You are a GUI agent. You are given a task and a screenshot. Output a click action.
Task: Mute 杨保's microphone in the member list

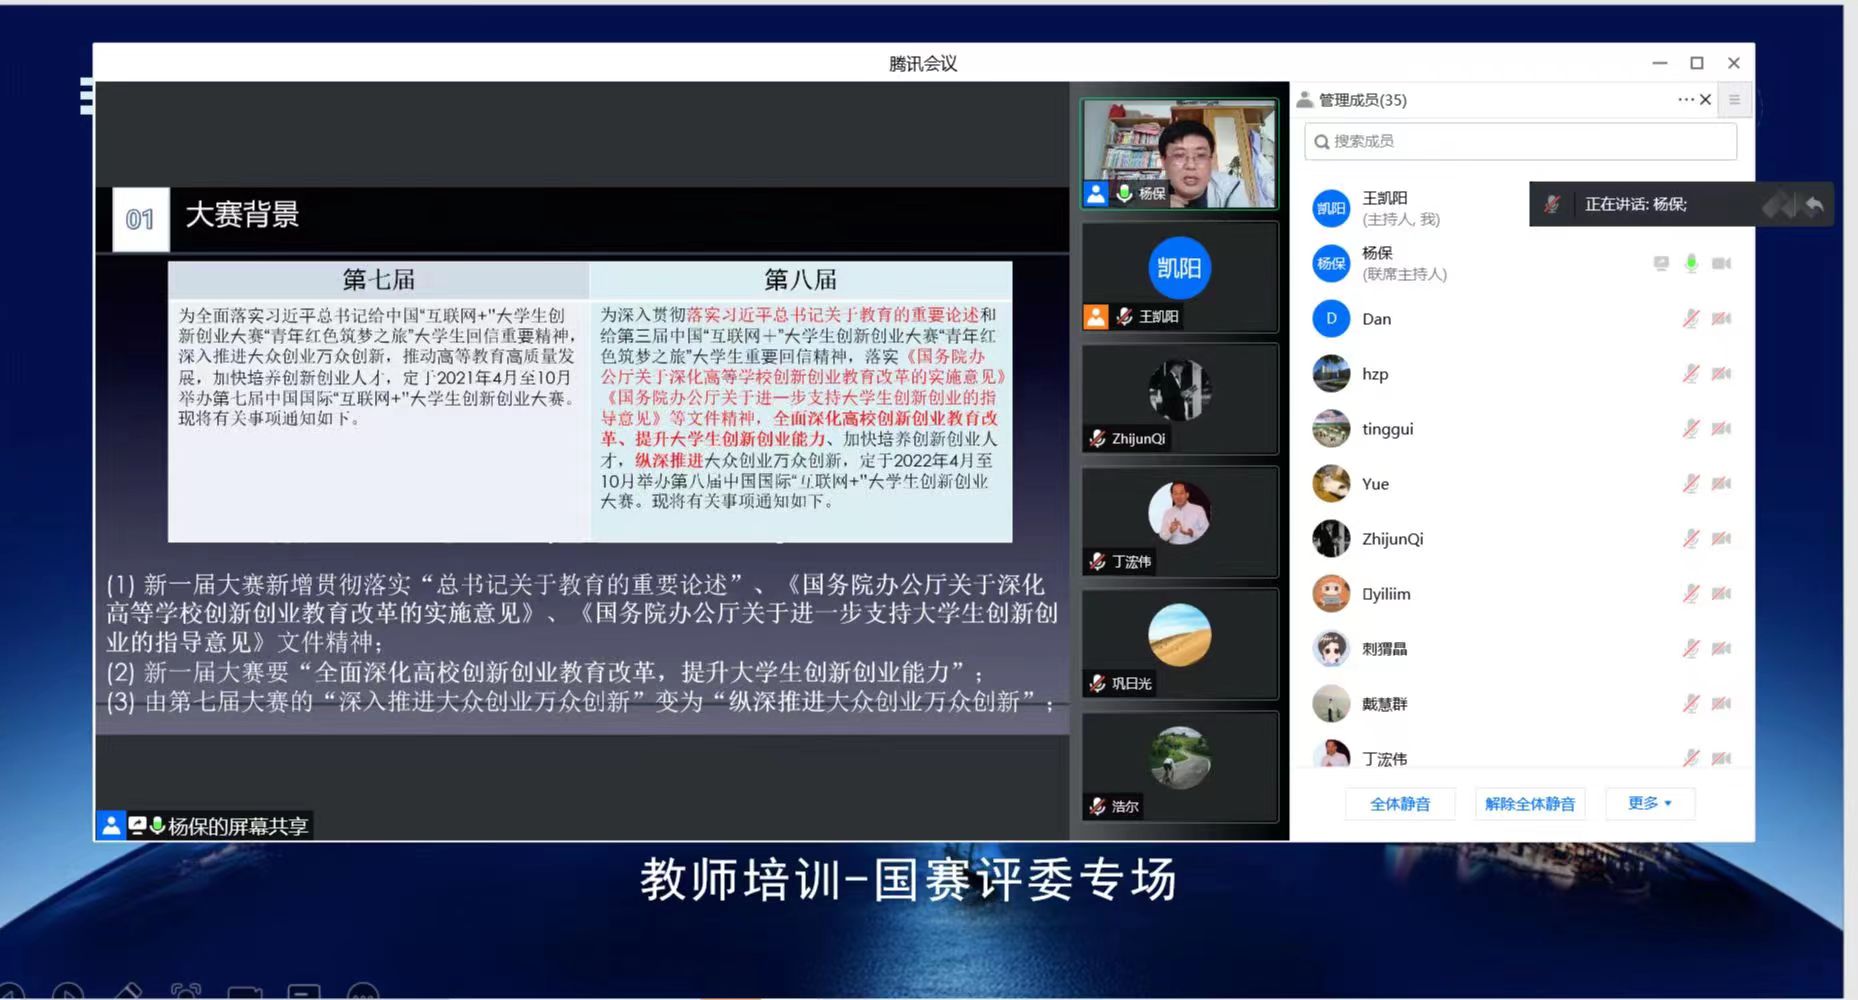coord(1692,263)
